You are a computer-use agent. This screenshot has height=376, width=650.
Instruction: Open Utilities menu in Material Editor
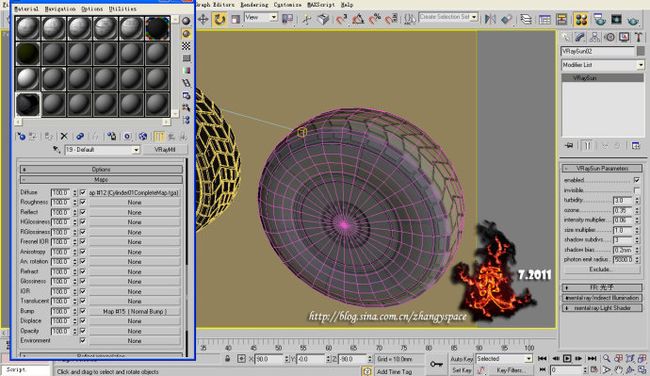point(123,9)
